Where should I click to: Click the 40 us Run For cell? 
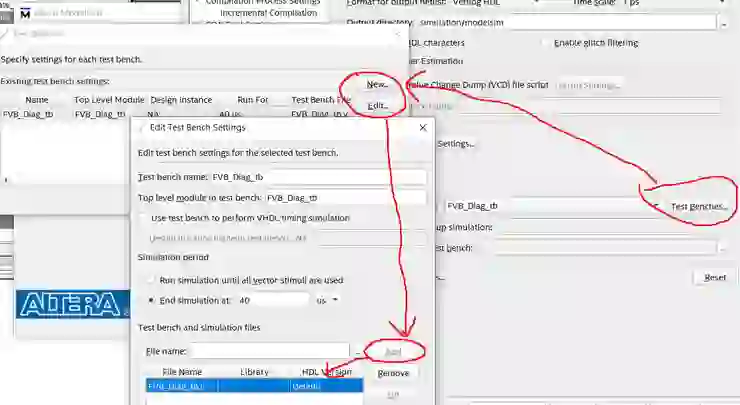tap(231, 114)
